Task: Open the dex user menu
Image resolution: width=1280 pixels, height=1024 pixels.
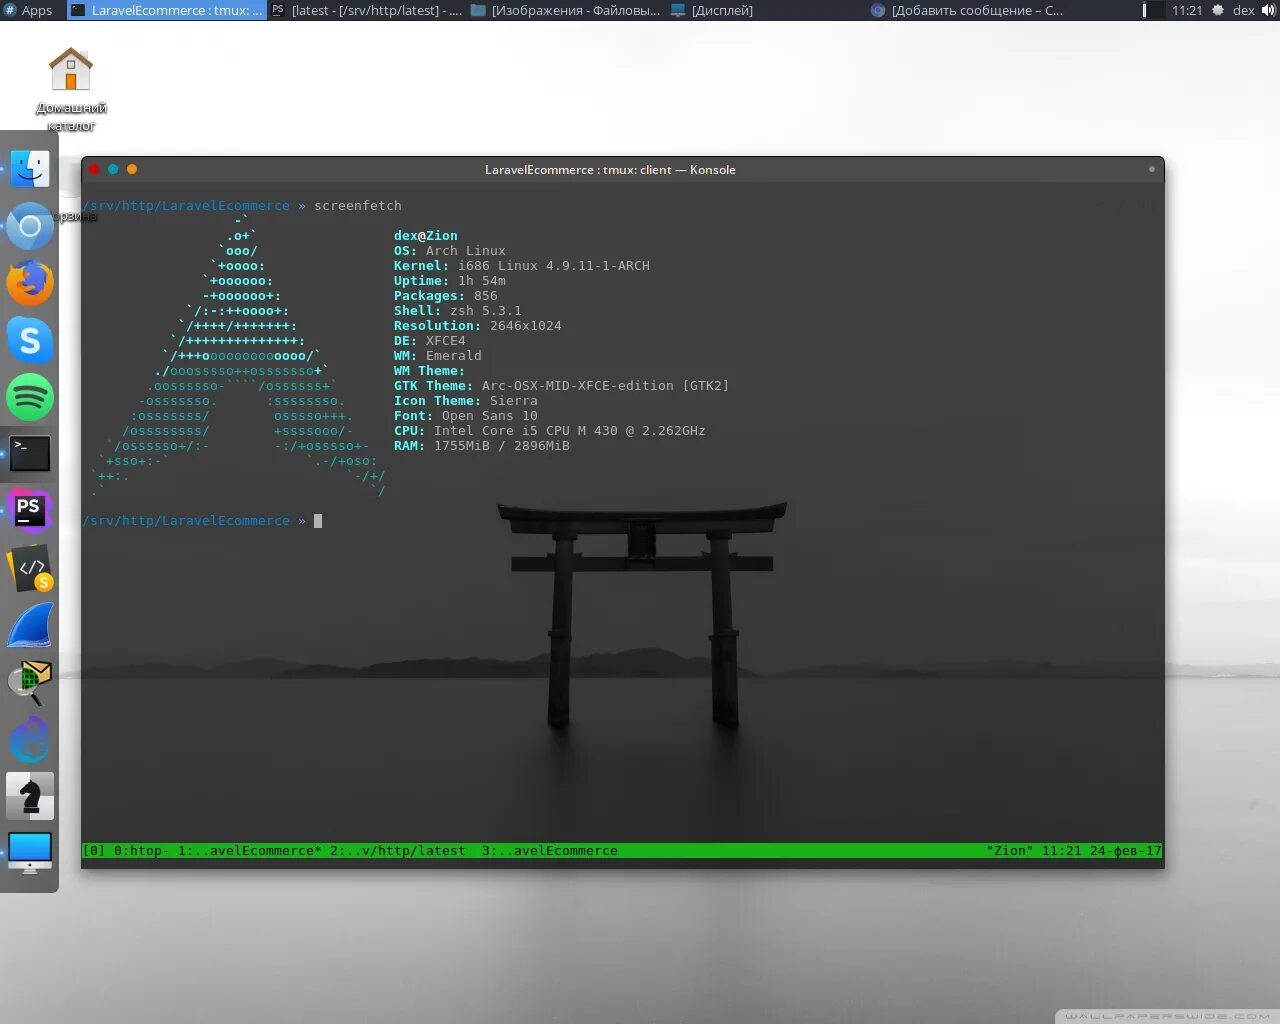Action: tap(1243, 10)
